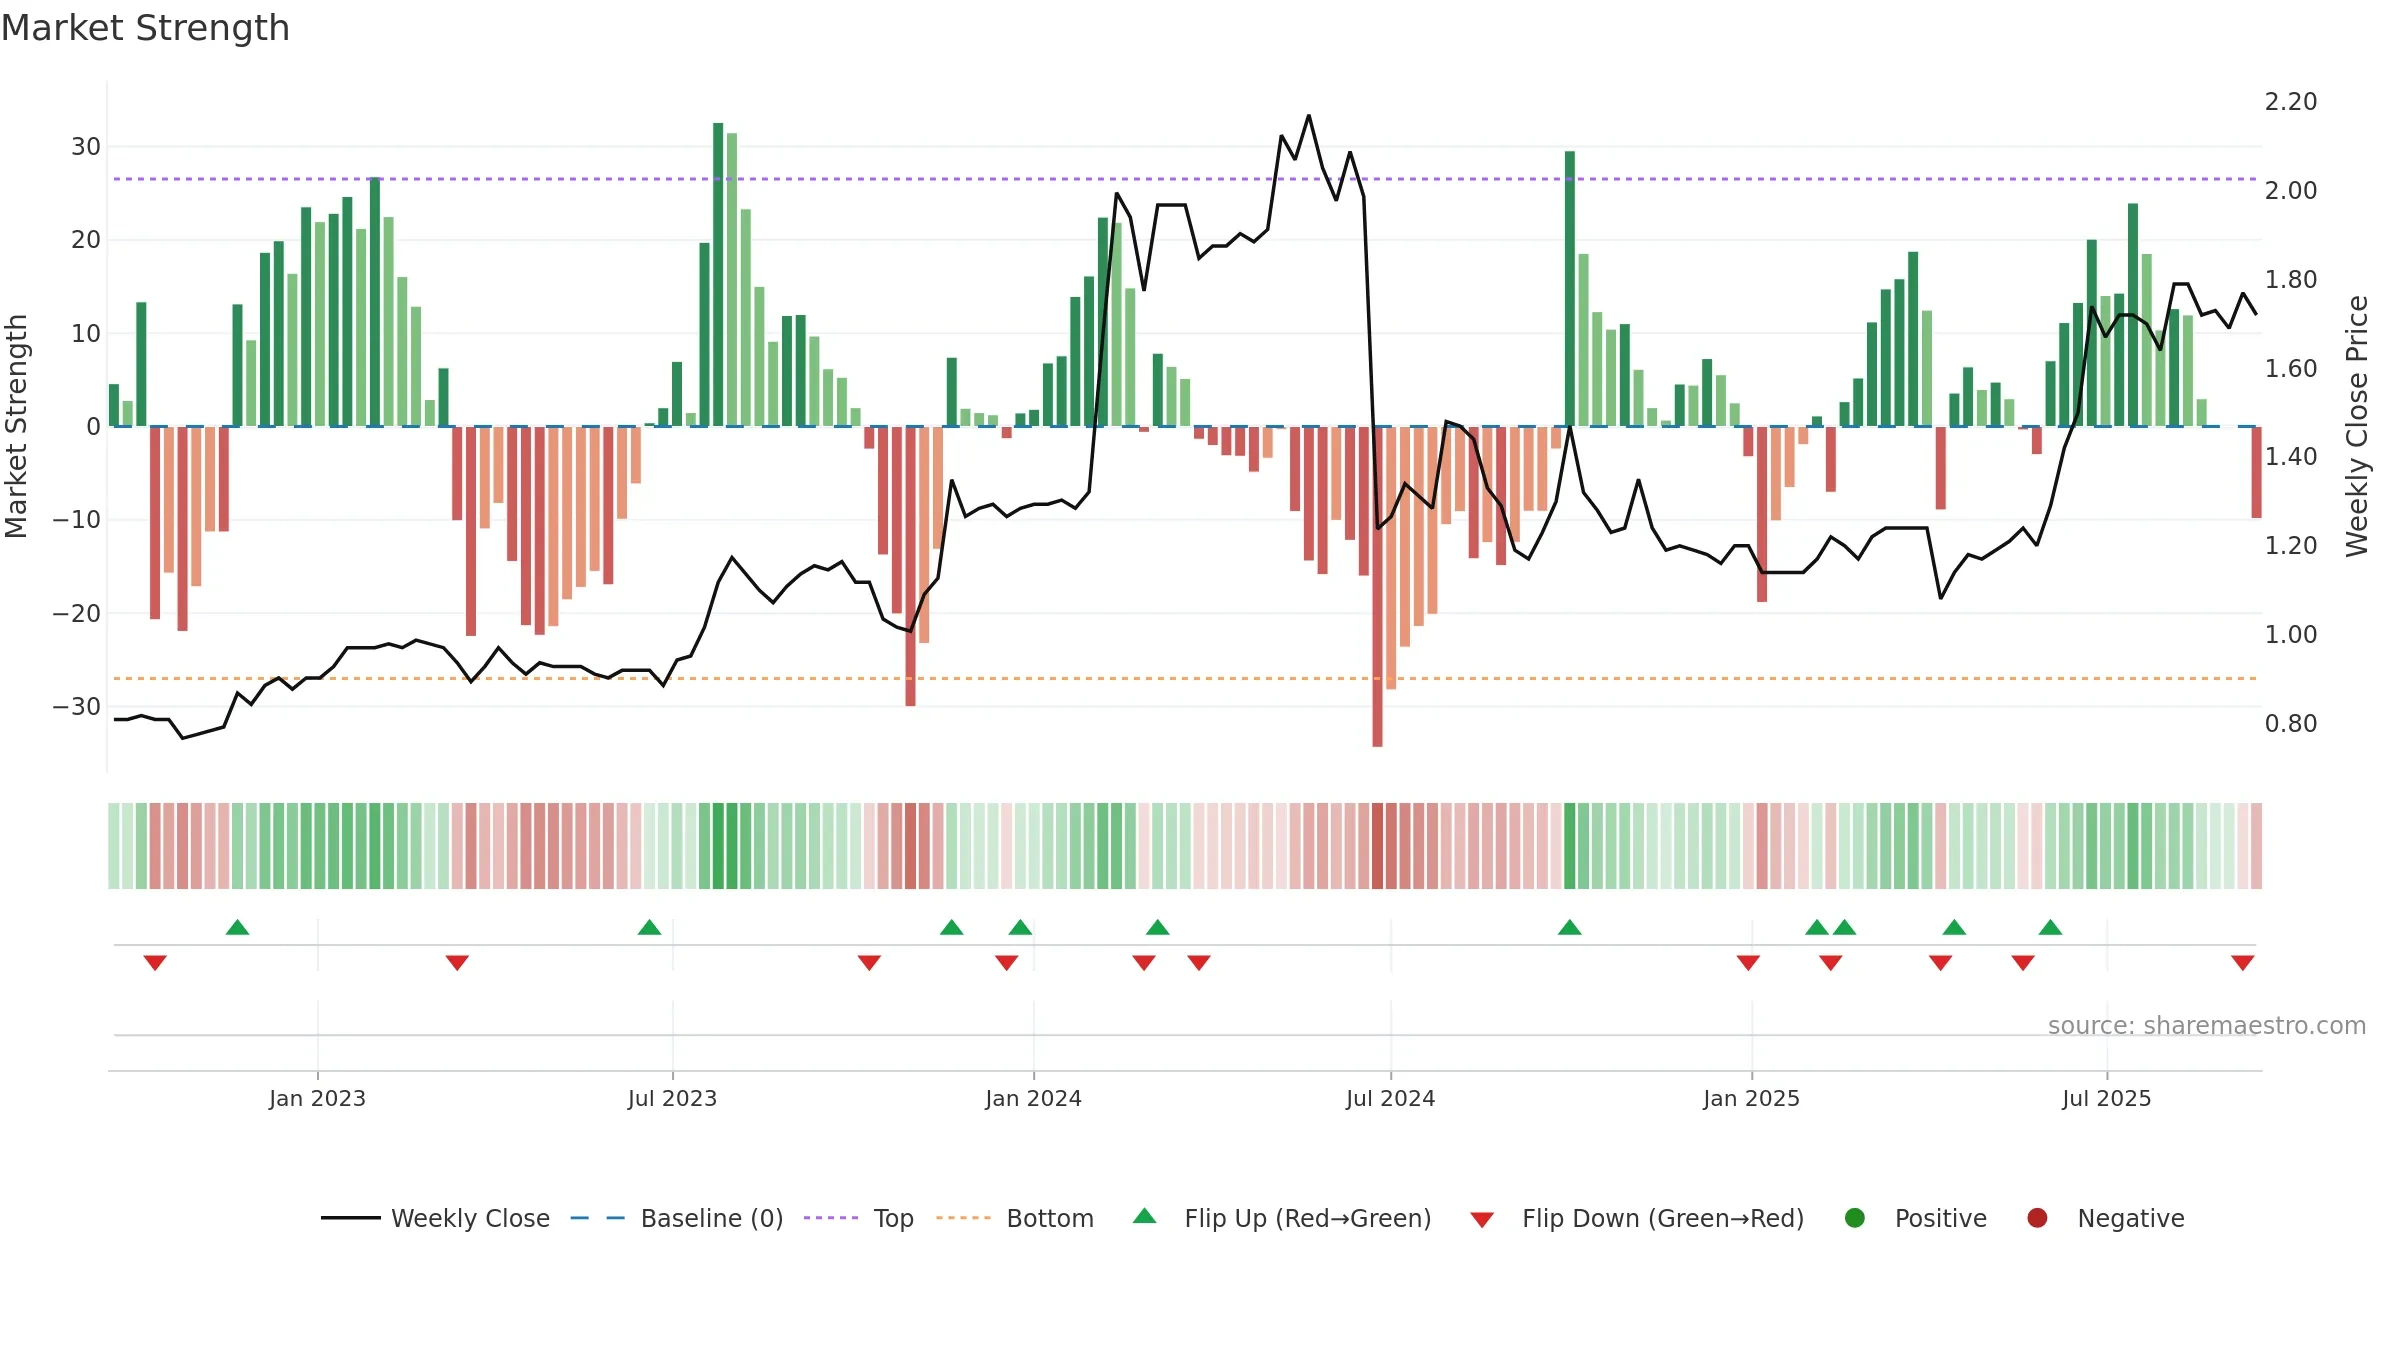Toggle the Top legend label
Image resolution: width=2400 pixels, height=1350 pixels.
[x=893, y=1219]
